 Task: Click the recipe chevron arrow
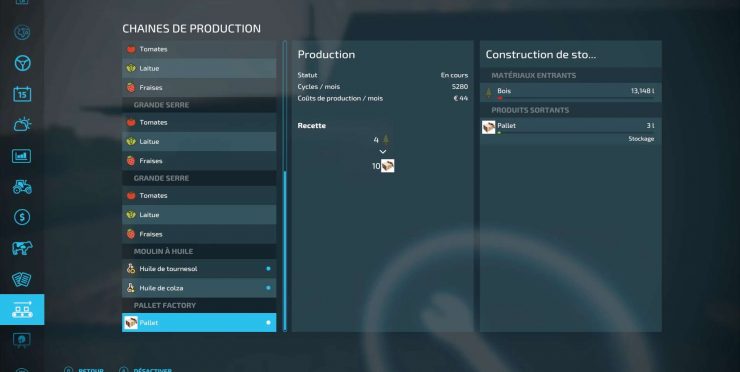pyautogui.click(x=383, y=152)
